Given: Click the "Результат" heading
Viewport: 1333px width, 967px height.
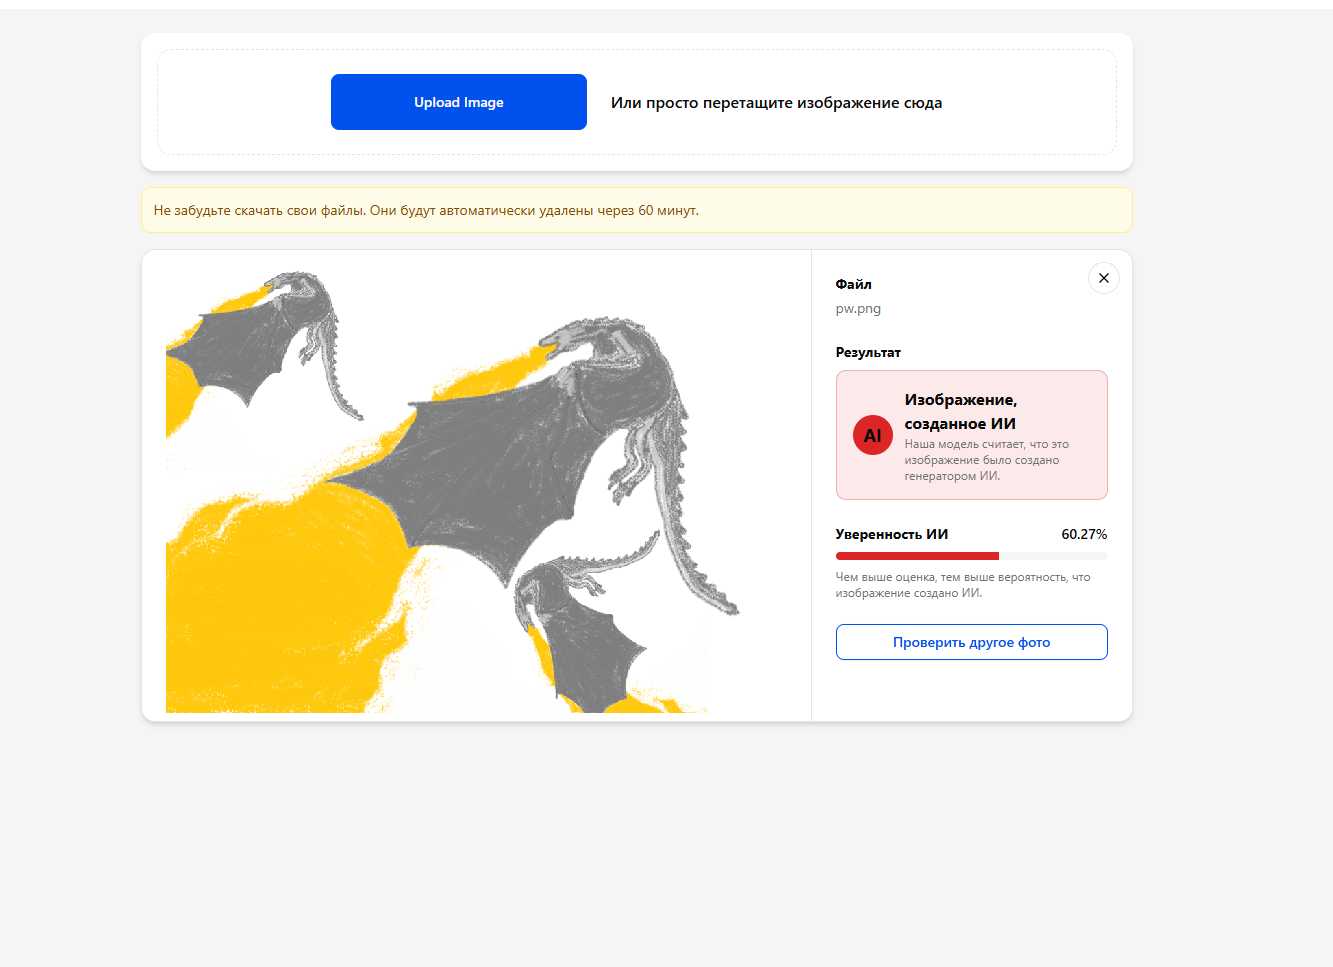Looking at the screenshot, I should [x=868, y=353].
